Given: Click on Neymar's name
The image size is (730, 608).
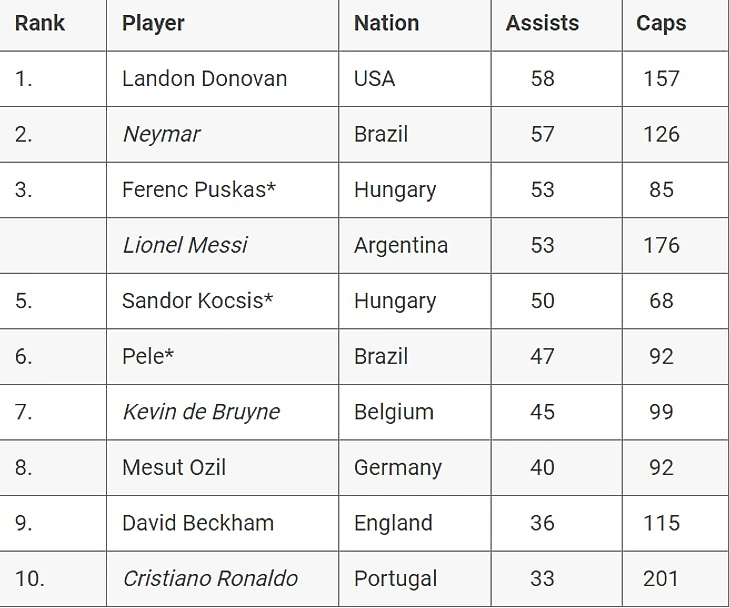Looking at the screenshot, I should point(161,134).
